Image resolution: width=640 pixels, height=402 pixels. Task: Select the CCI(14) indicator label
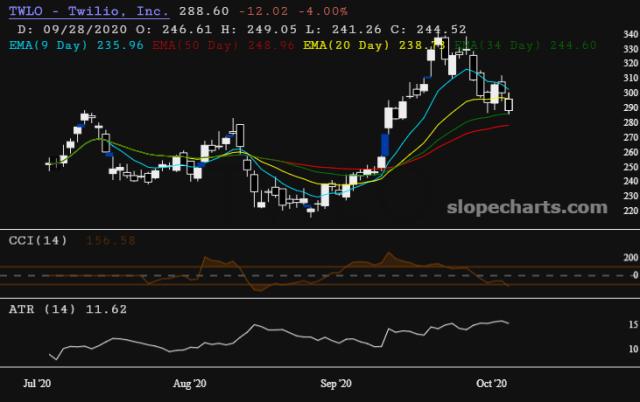(x=31, y=241)
